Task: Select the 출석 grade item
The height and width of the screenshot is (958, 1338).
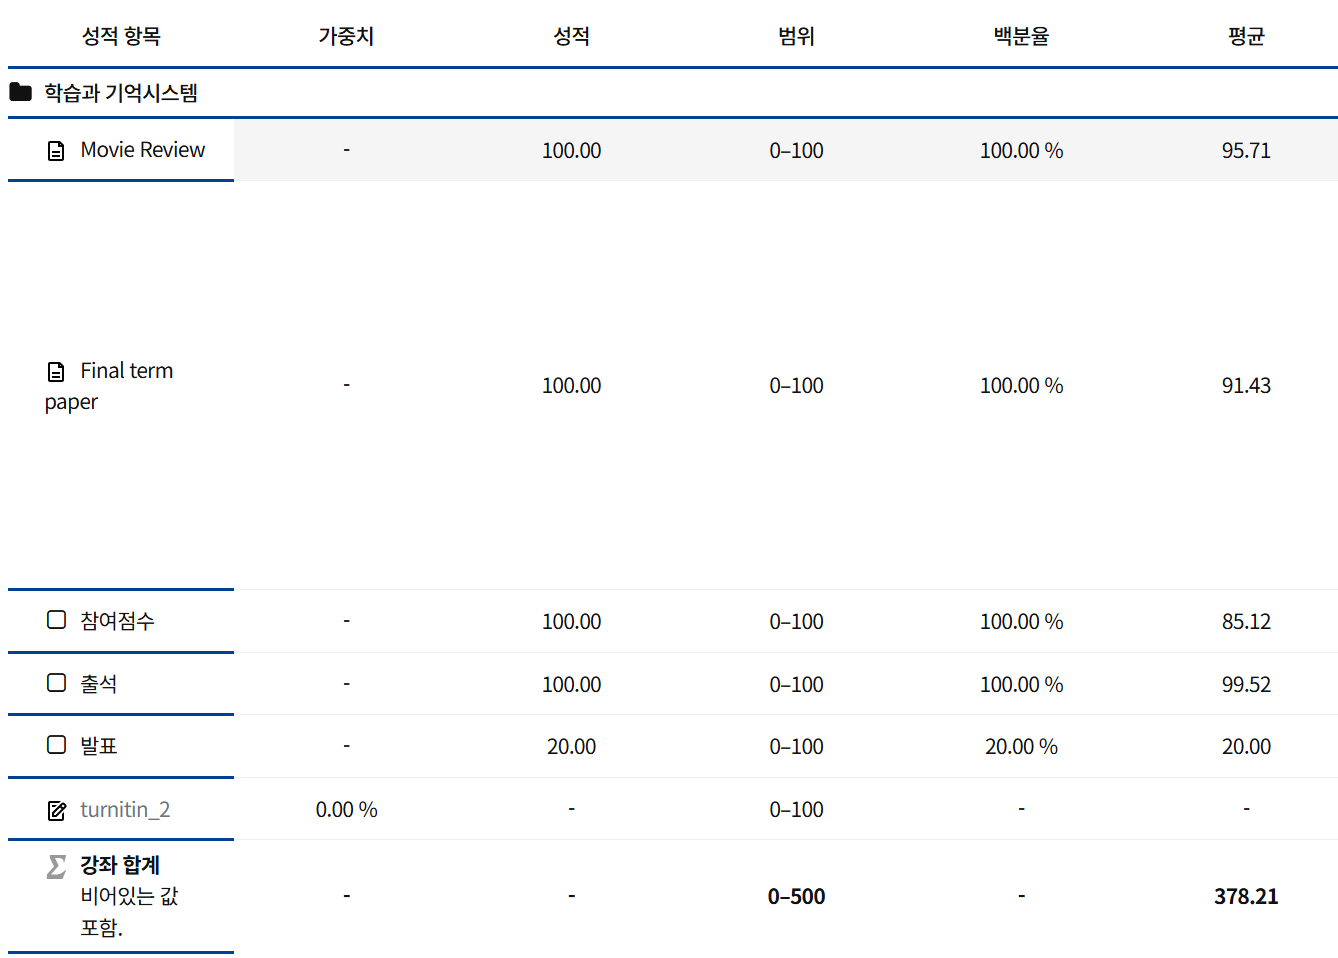Action: 99,684
